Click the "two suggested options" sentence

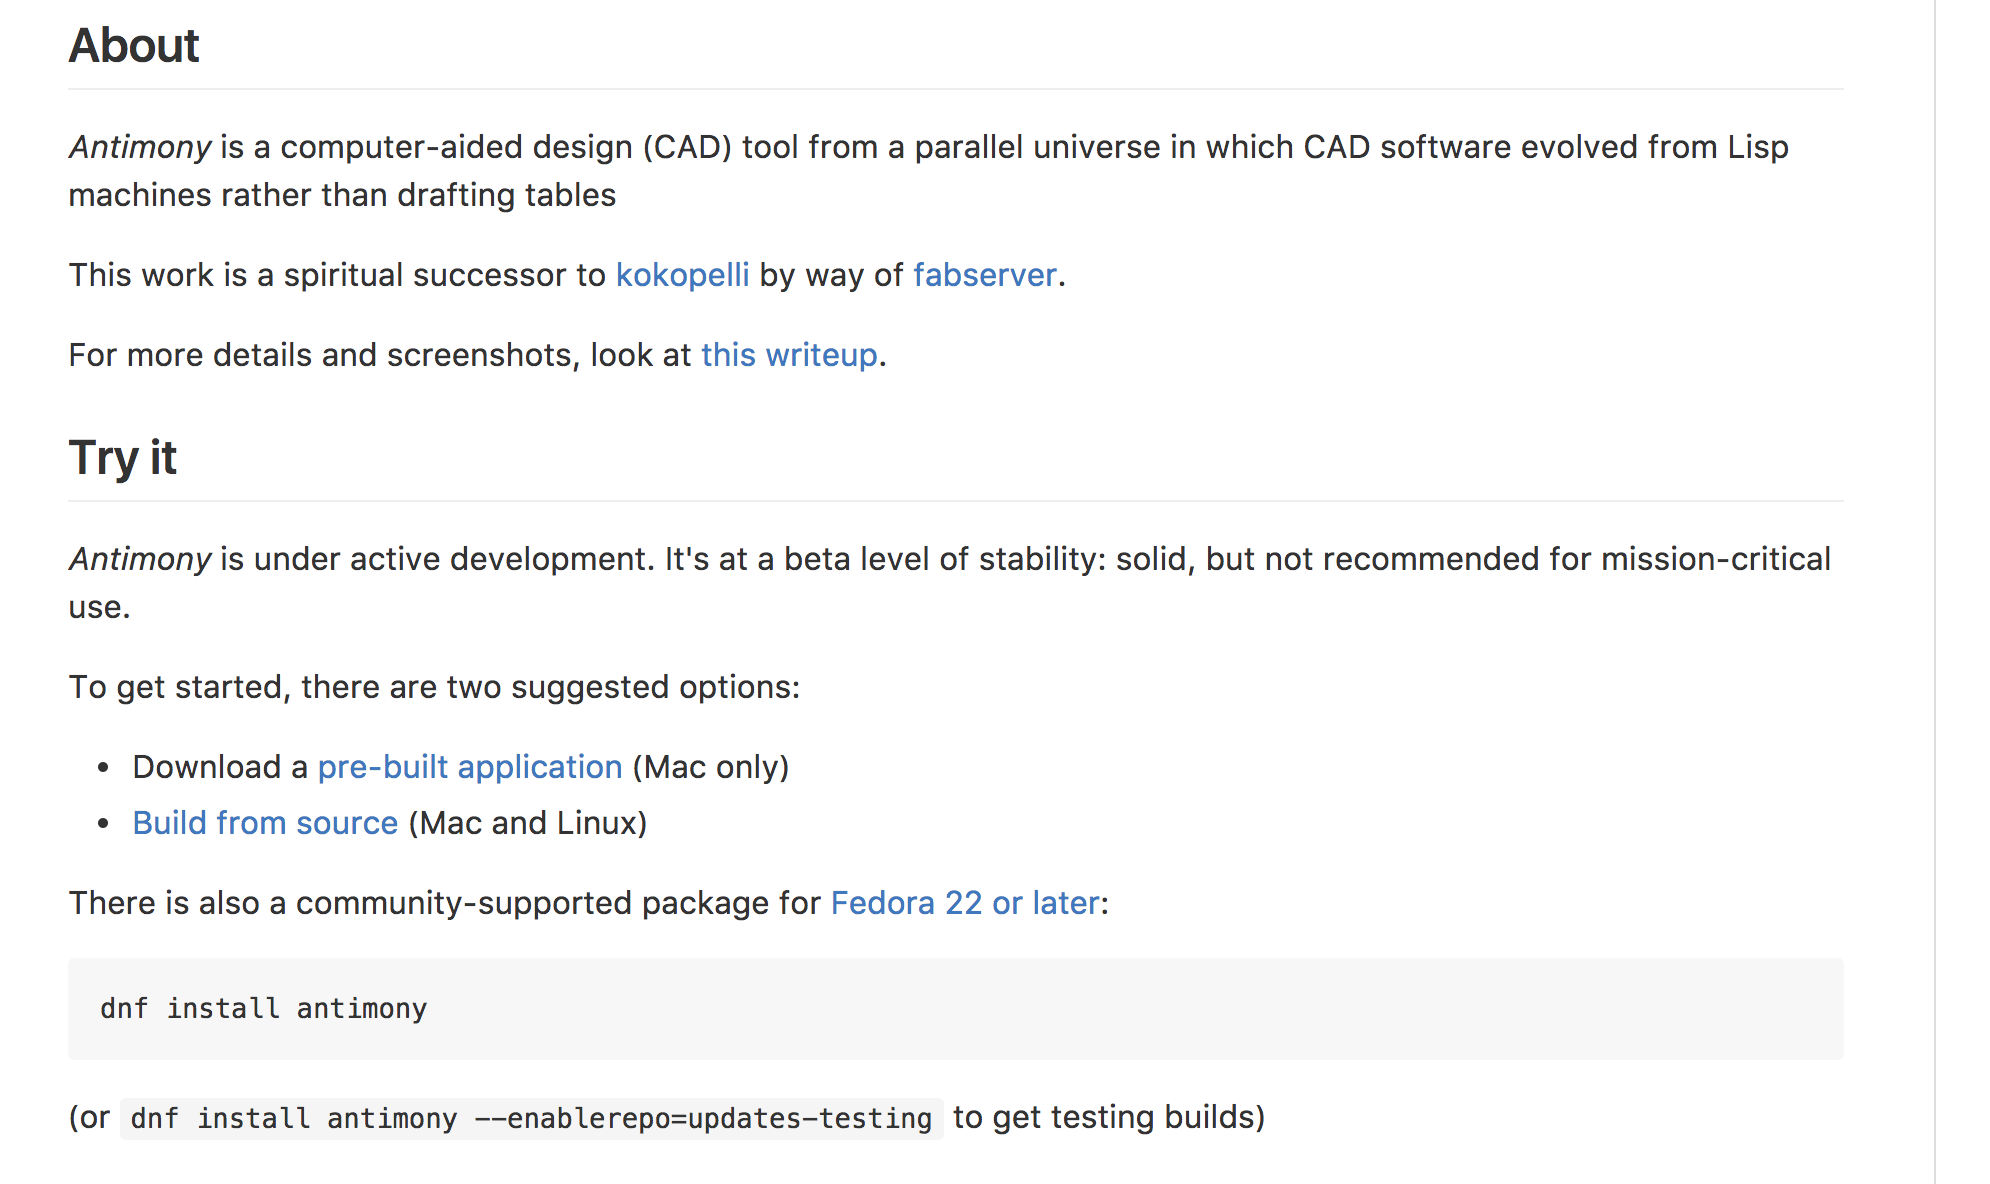[x=434, y=687]
